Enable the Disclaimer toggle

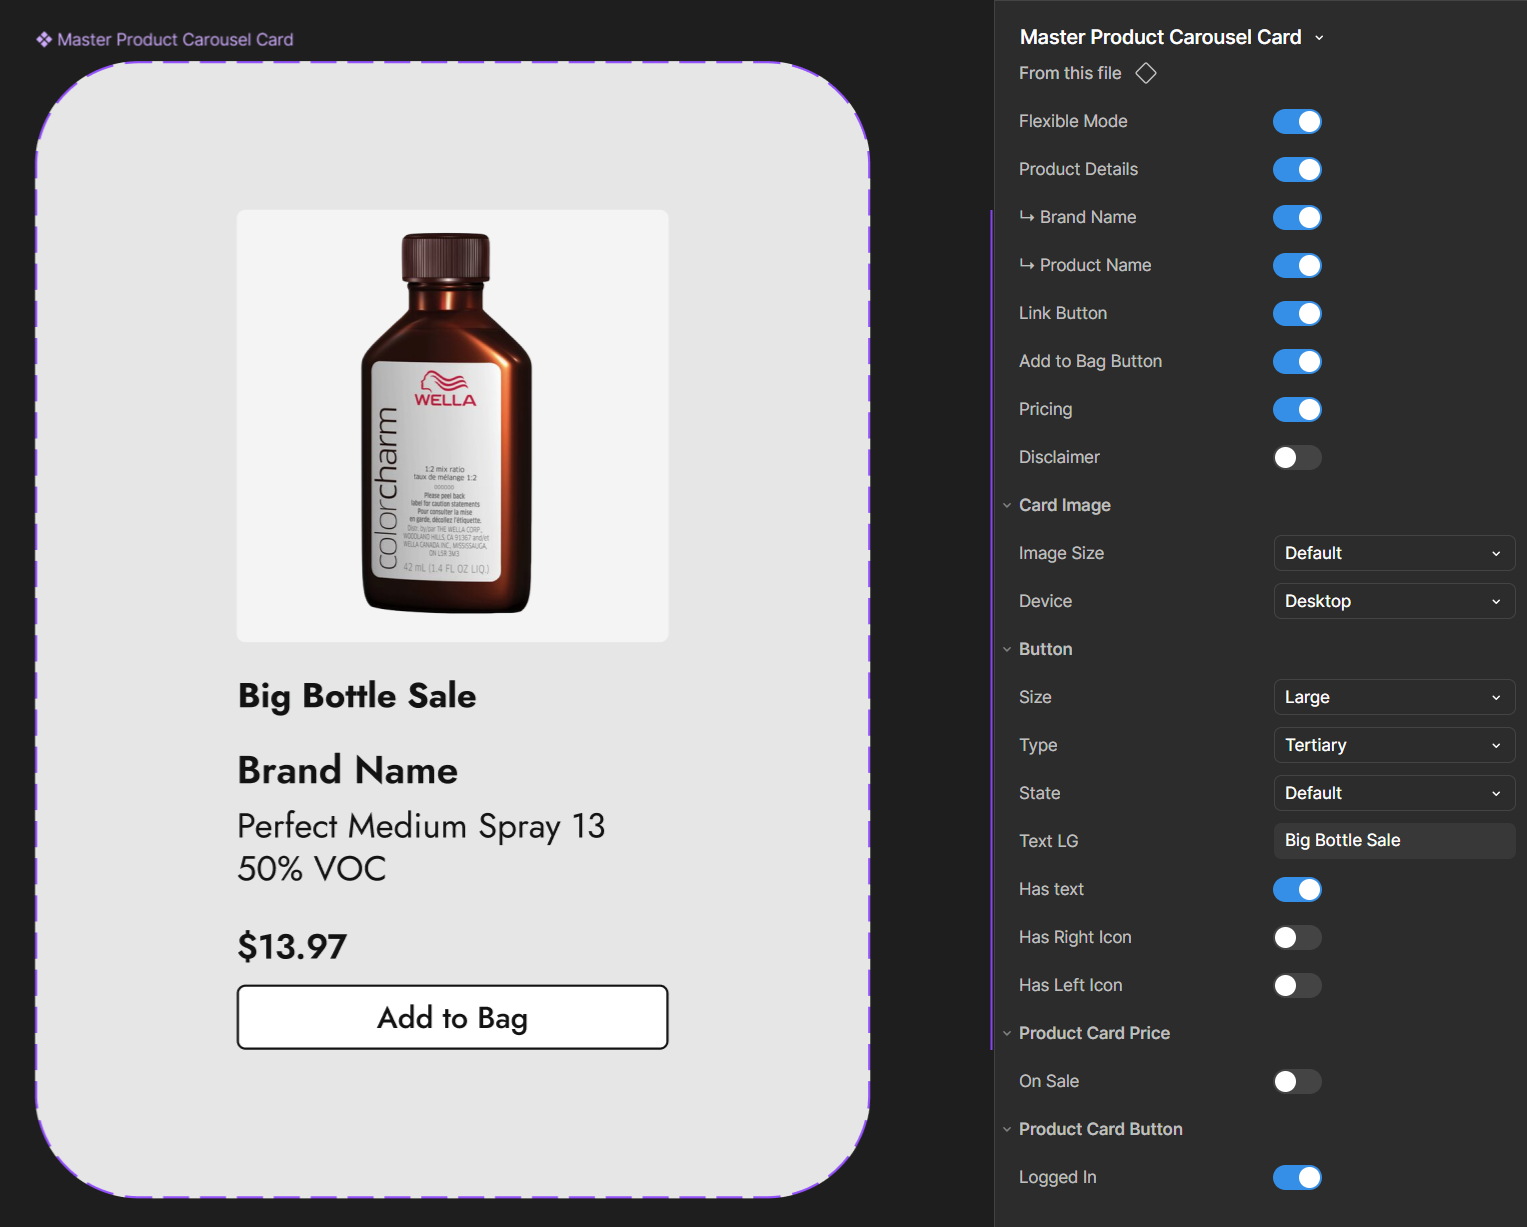(1297, 458)
